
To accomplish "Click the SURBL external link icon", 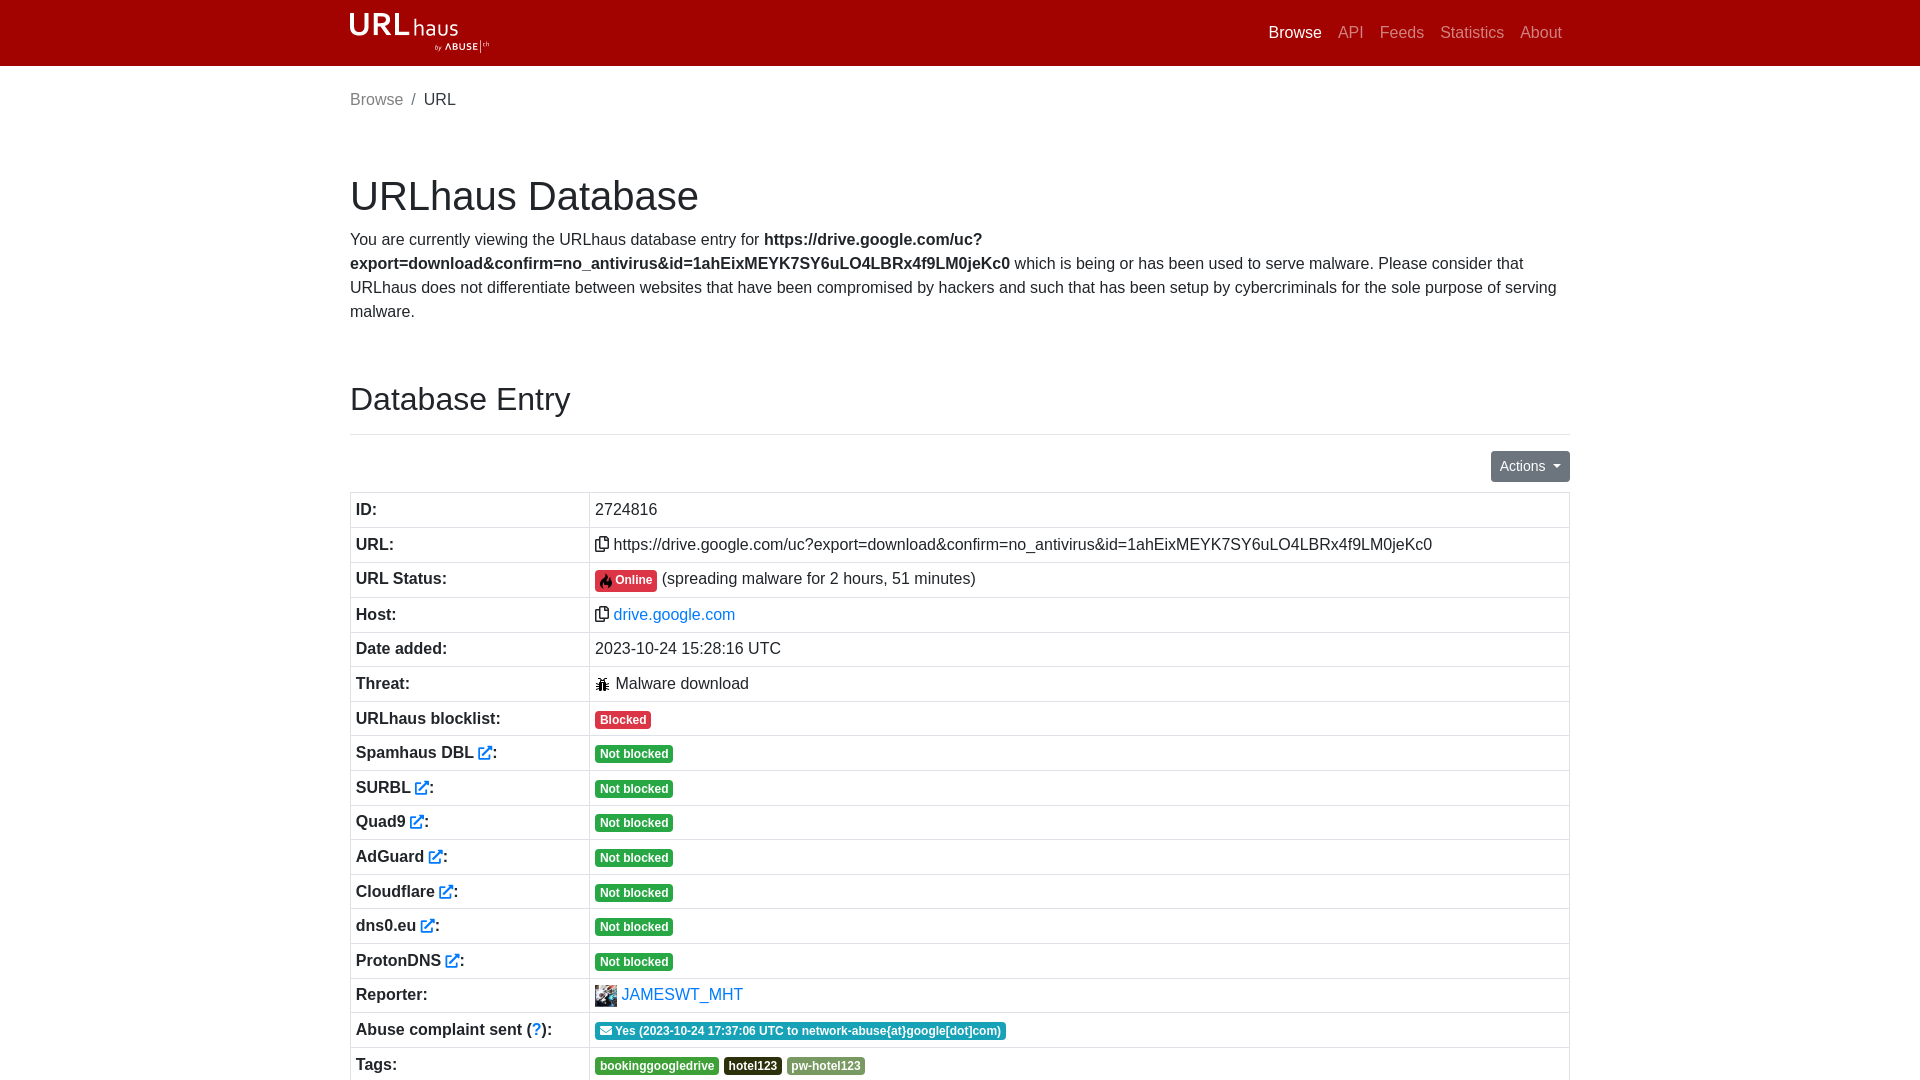I will coord(421,787).
